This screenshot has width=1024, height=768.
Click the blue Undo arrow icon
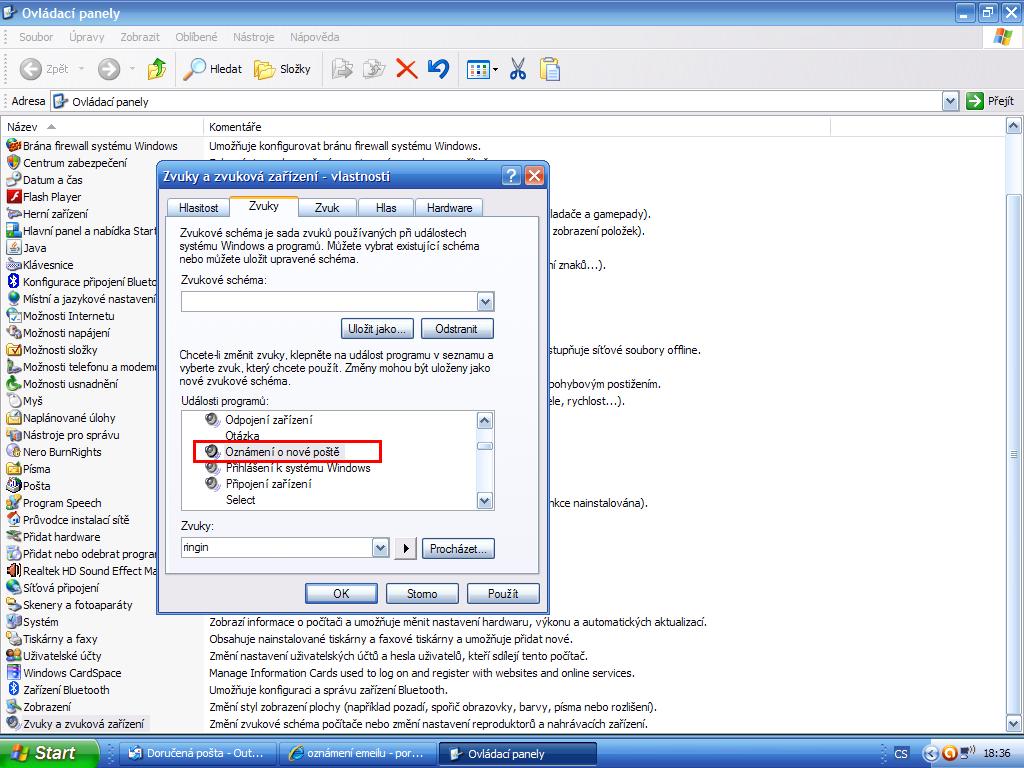[439, 69]
